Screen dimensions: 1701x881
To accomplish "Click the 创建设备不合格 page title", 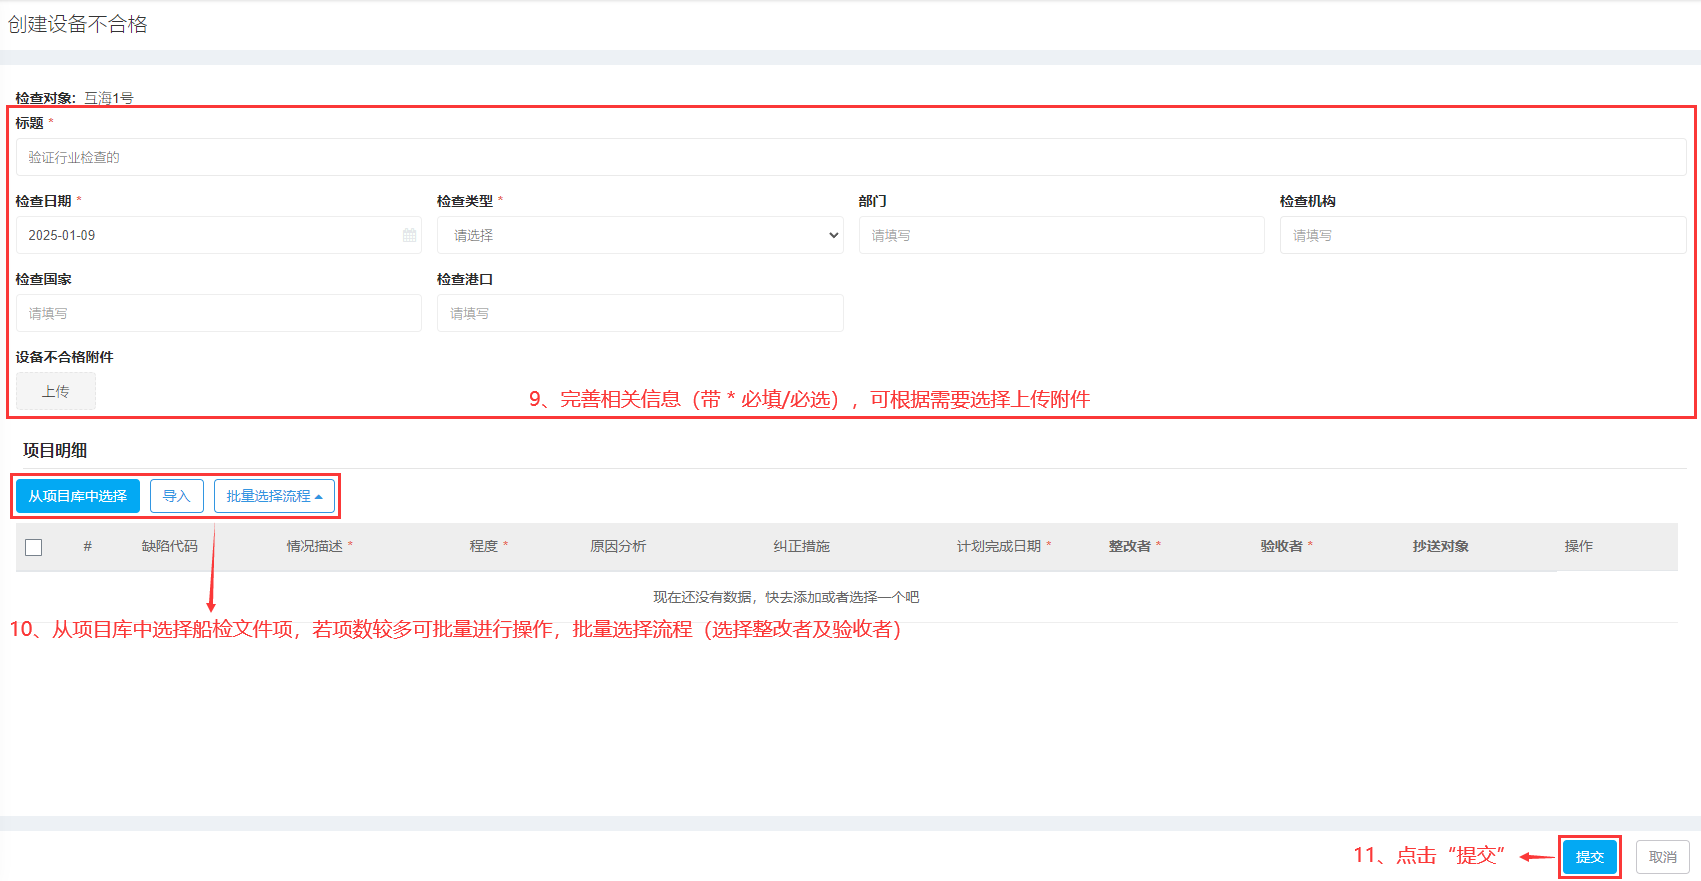I will coord(78,24).
